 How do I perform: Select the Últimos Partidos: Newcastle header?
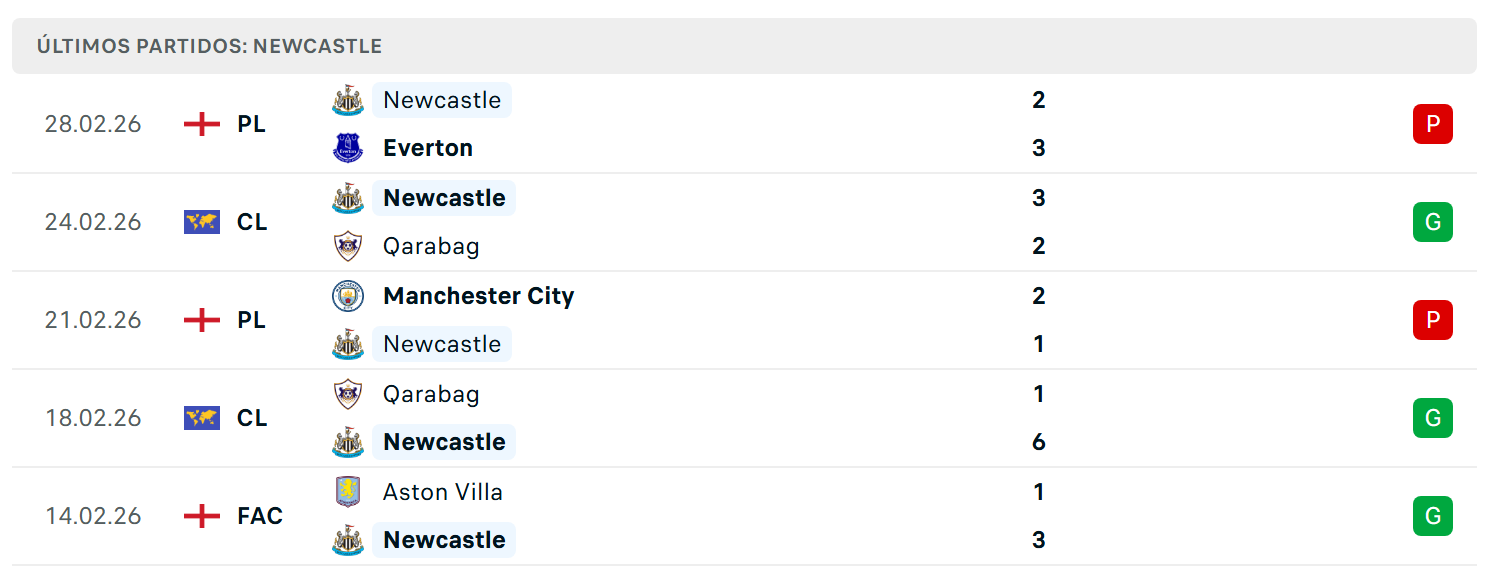click(744, 46)
